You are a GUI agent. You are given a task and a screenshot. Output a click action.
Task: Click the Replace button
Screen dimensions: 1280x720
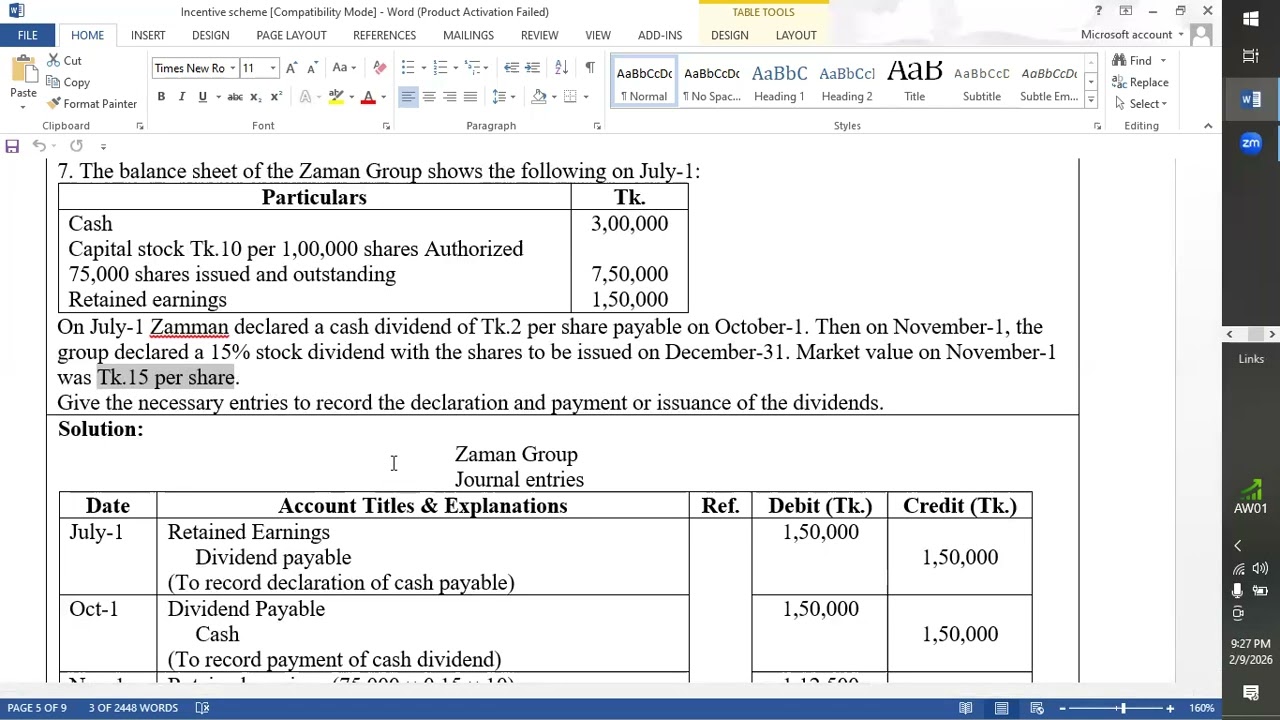click(x=1140, y=82)
